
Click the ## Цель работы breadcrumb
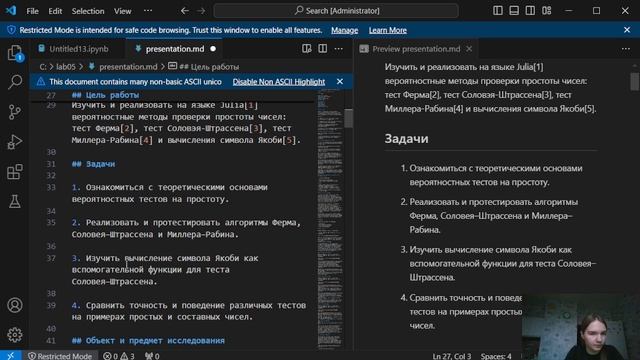tap(209, 67)
